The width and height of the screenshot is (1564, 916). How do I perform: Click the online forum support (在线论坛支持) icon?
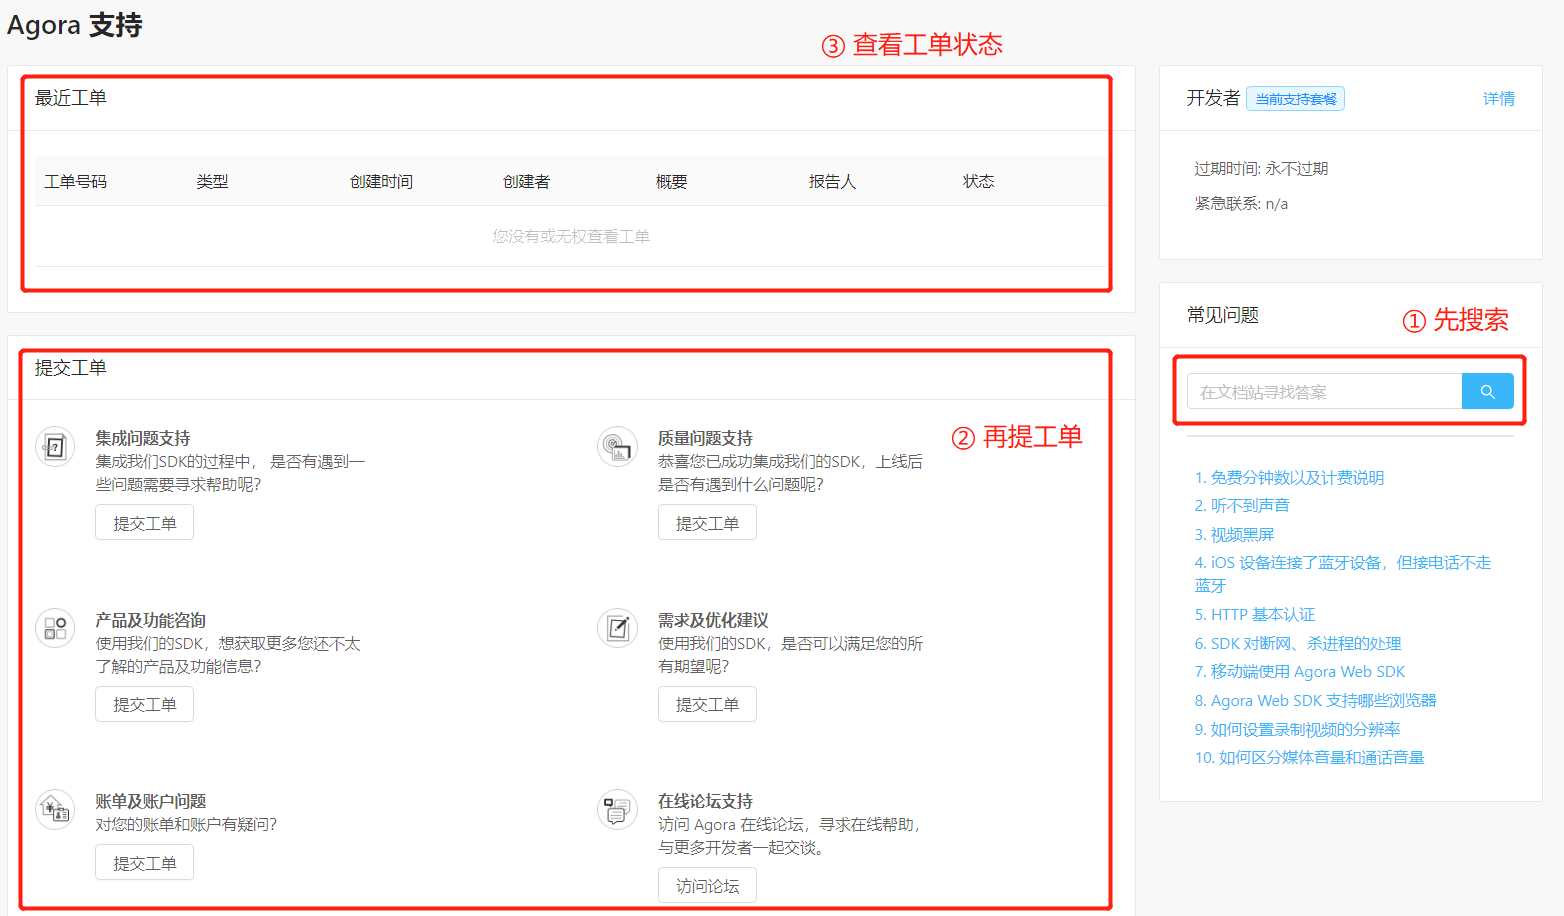click(617, 809)
